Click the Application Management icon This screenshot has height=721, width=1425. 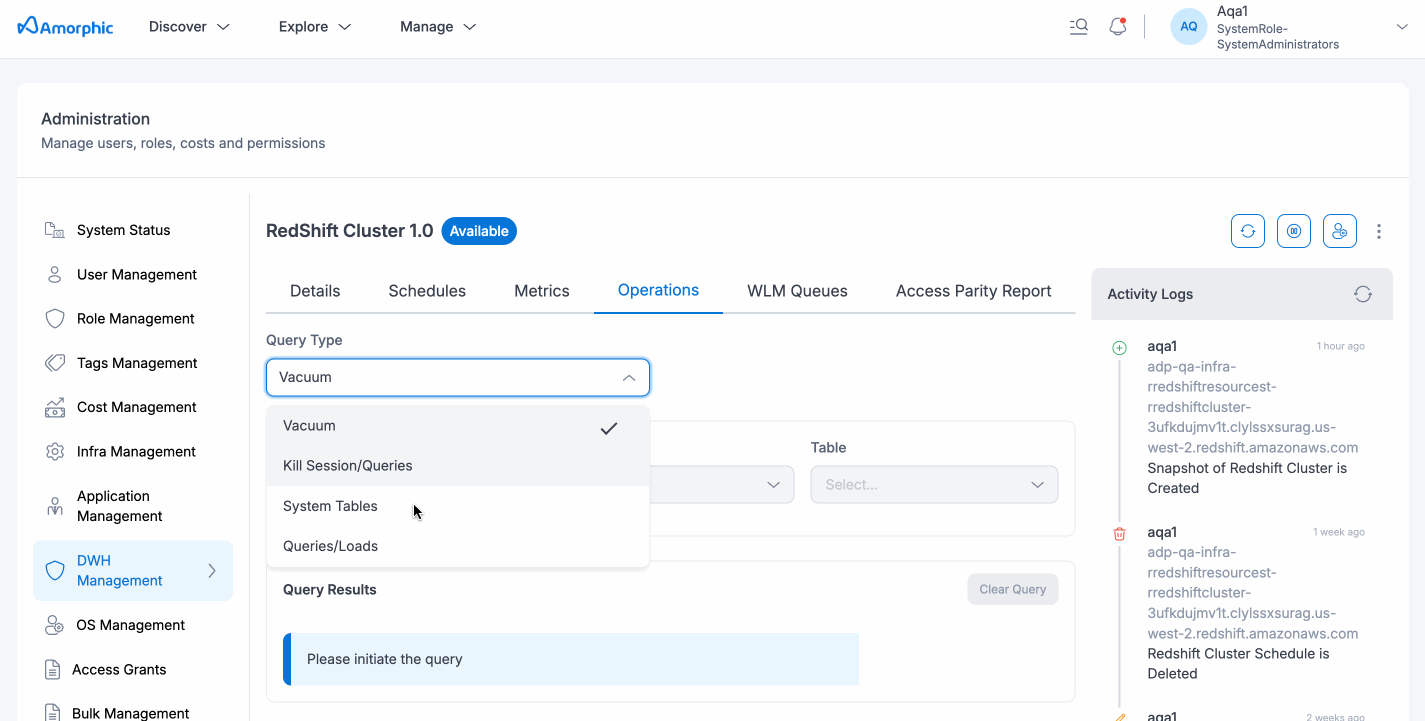coord(55,506)
